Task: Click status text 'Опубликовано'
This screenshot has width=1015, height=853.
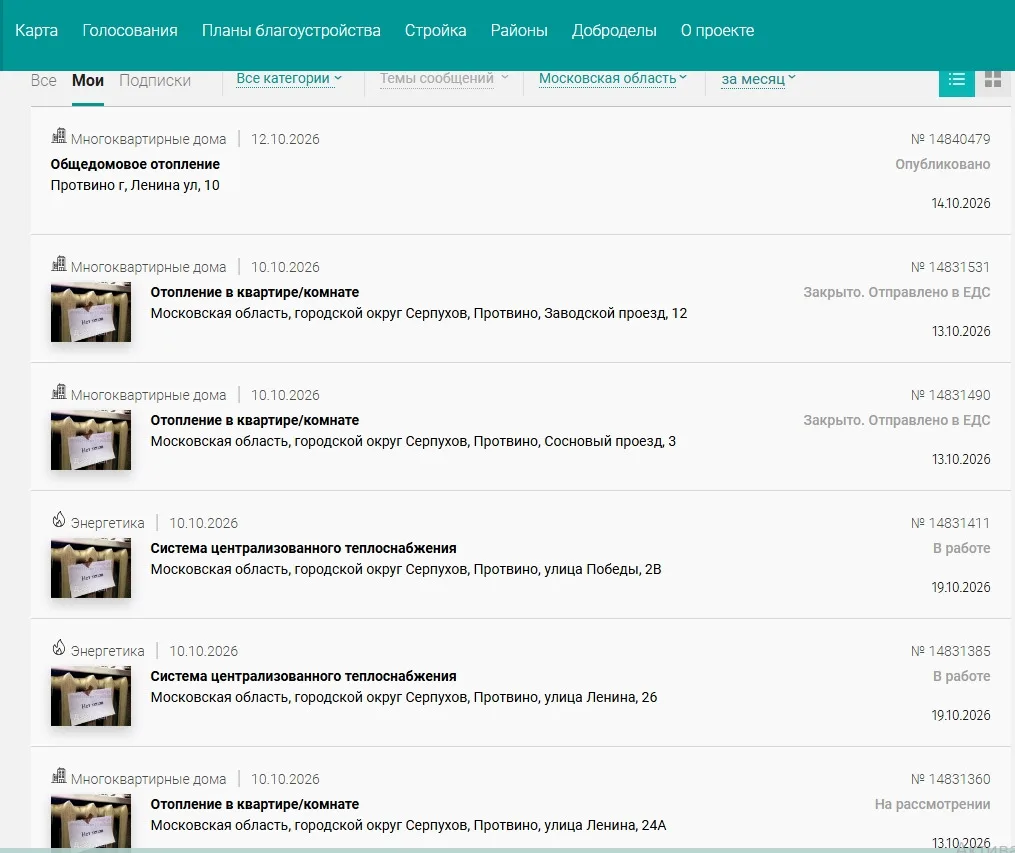Action: (942, 164)
